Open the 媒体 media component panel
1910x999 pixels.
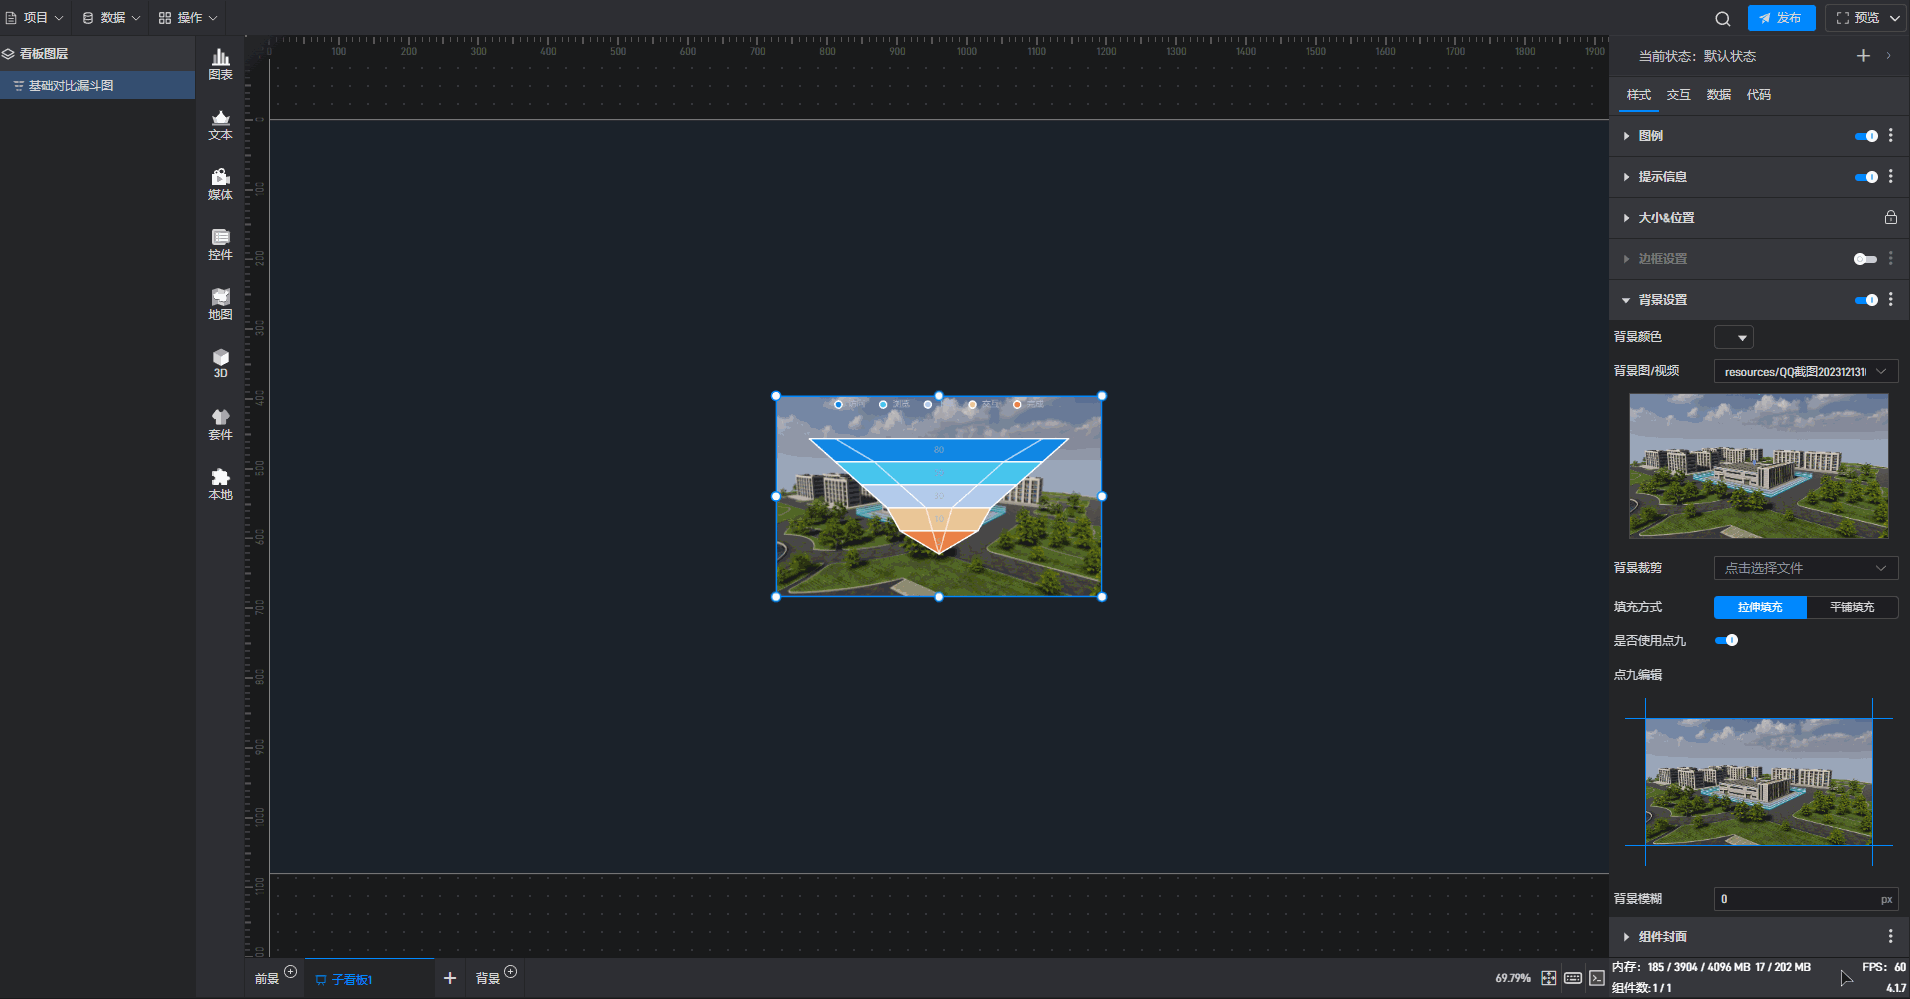220,185
